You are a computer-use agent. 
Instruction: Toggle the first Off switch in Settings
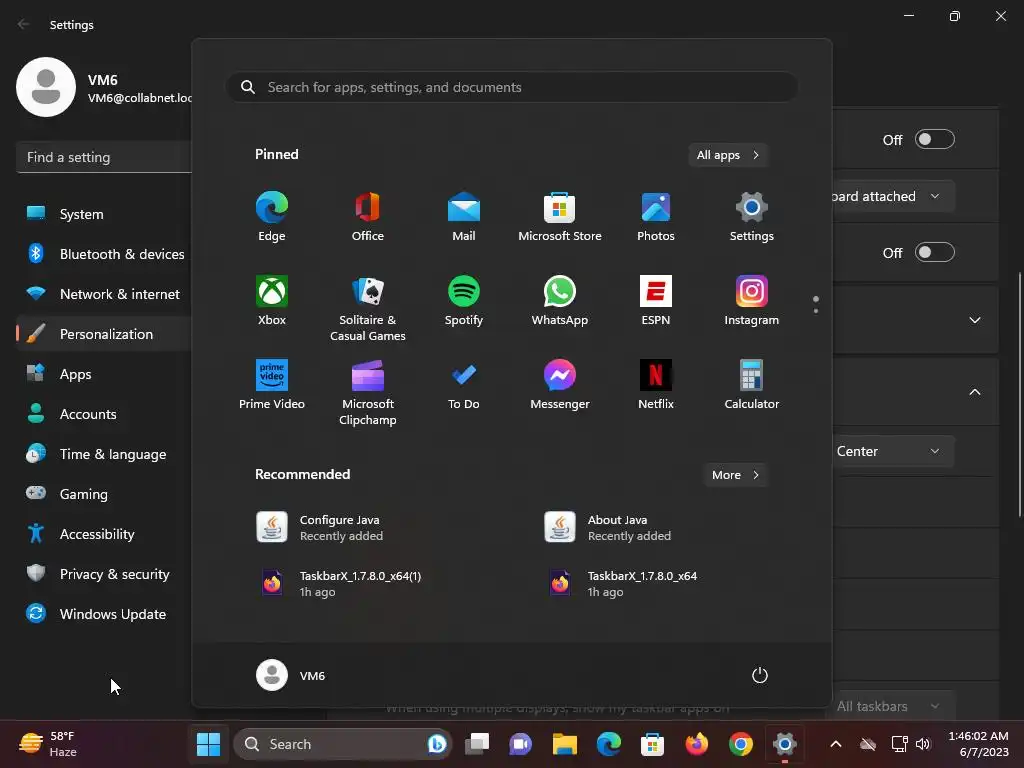pyautogui.click(x=935, y=139)
